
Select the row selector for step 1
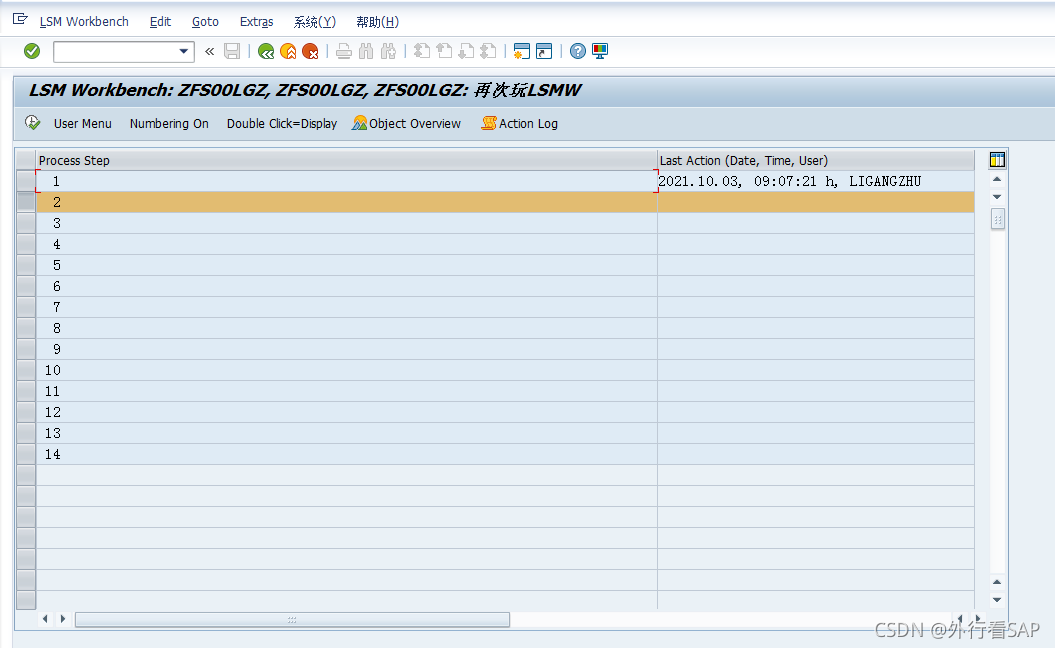26,181
